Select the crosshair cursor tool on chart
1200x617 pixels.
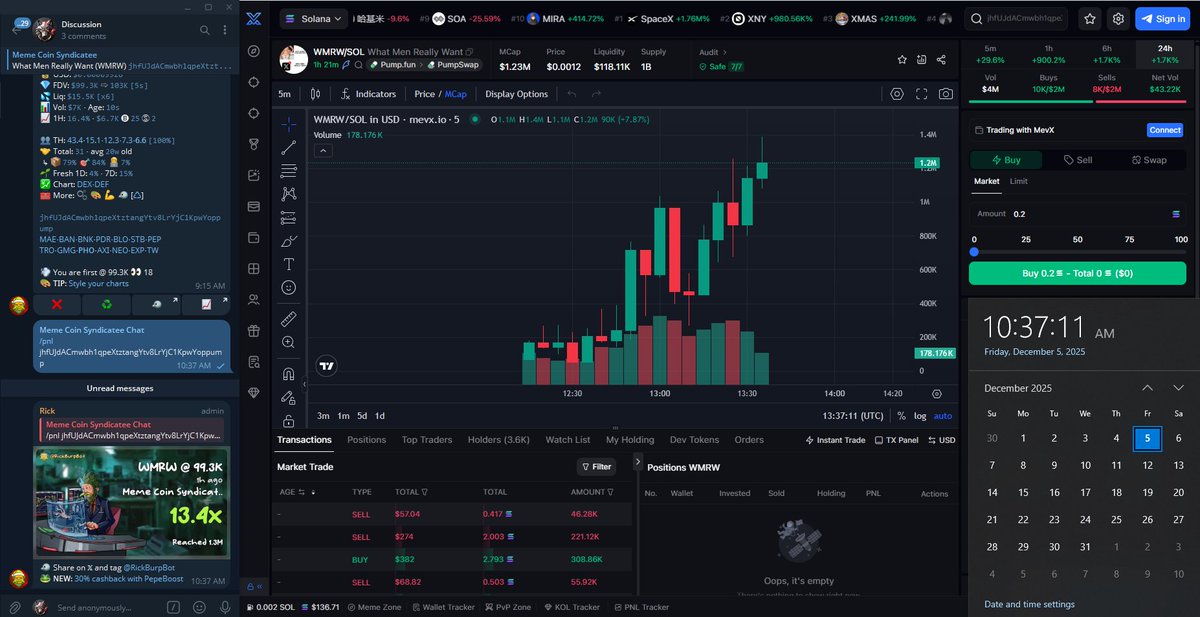289,125
